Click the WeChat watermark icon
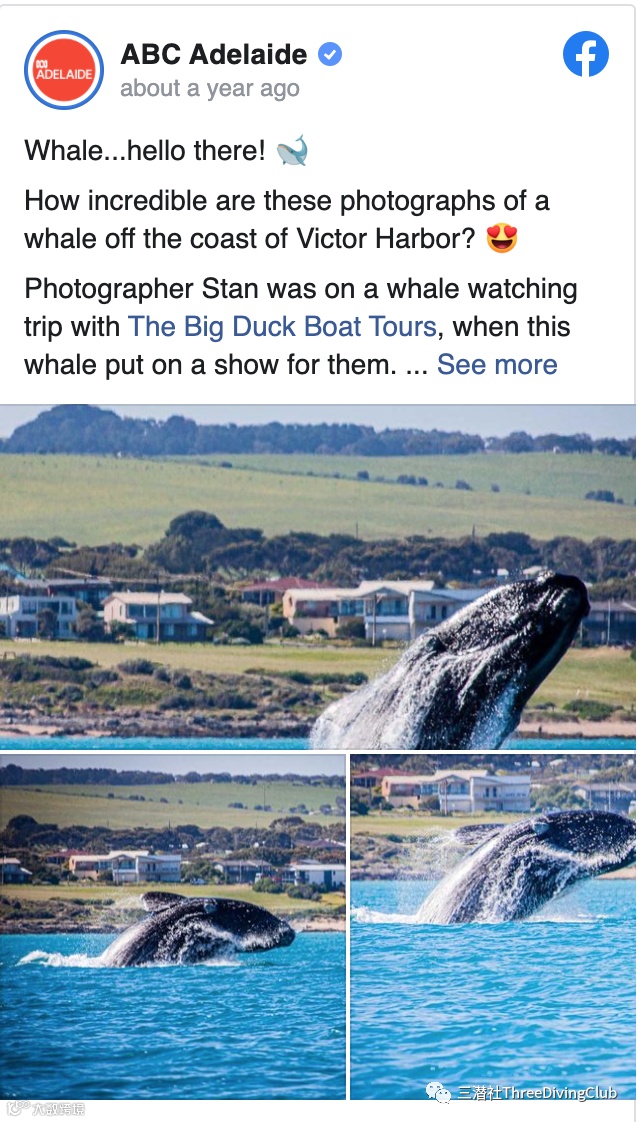Image resolution: width=638 pixels, height=1122 pixels. point(438,1092)
